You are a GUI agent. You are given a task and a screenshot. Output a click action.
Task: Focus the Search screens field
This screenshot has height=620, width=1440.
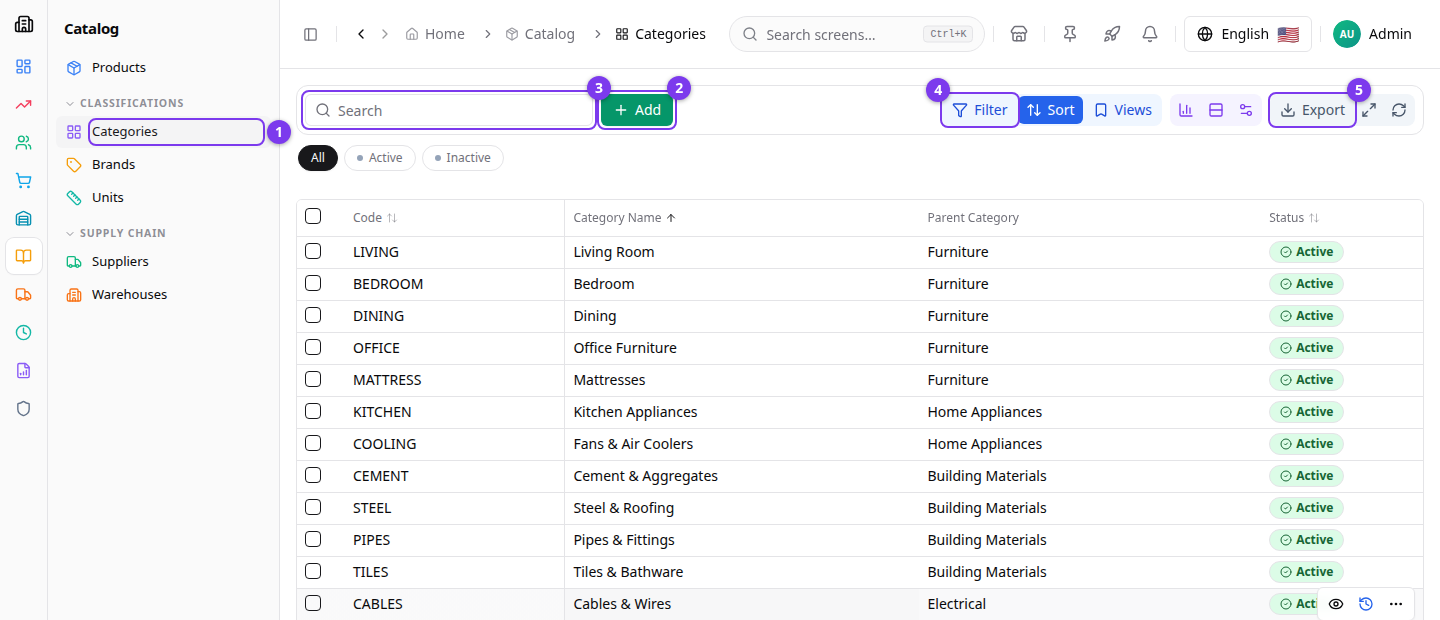[857, 34]
